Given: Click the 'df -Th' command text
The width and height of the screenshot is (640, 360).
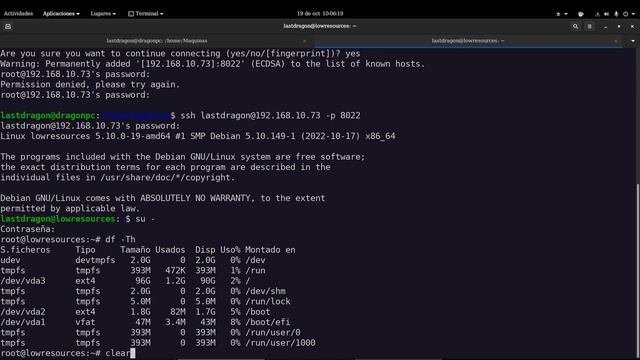Looking at the screenshot, I should click(x=120, y=240).
